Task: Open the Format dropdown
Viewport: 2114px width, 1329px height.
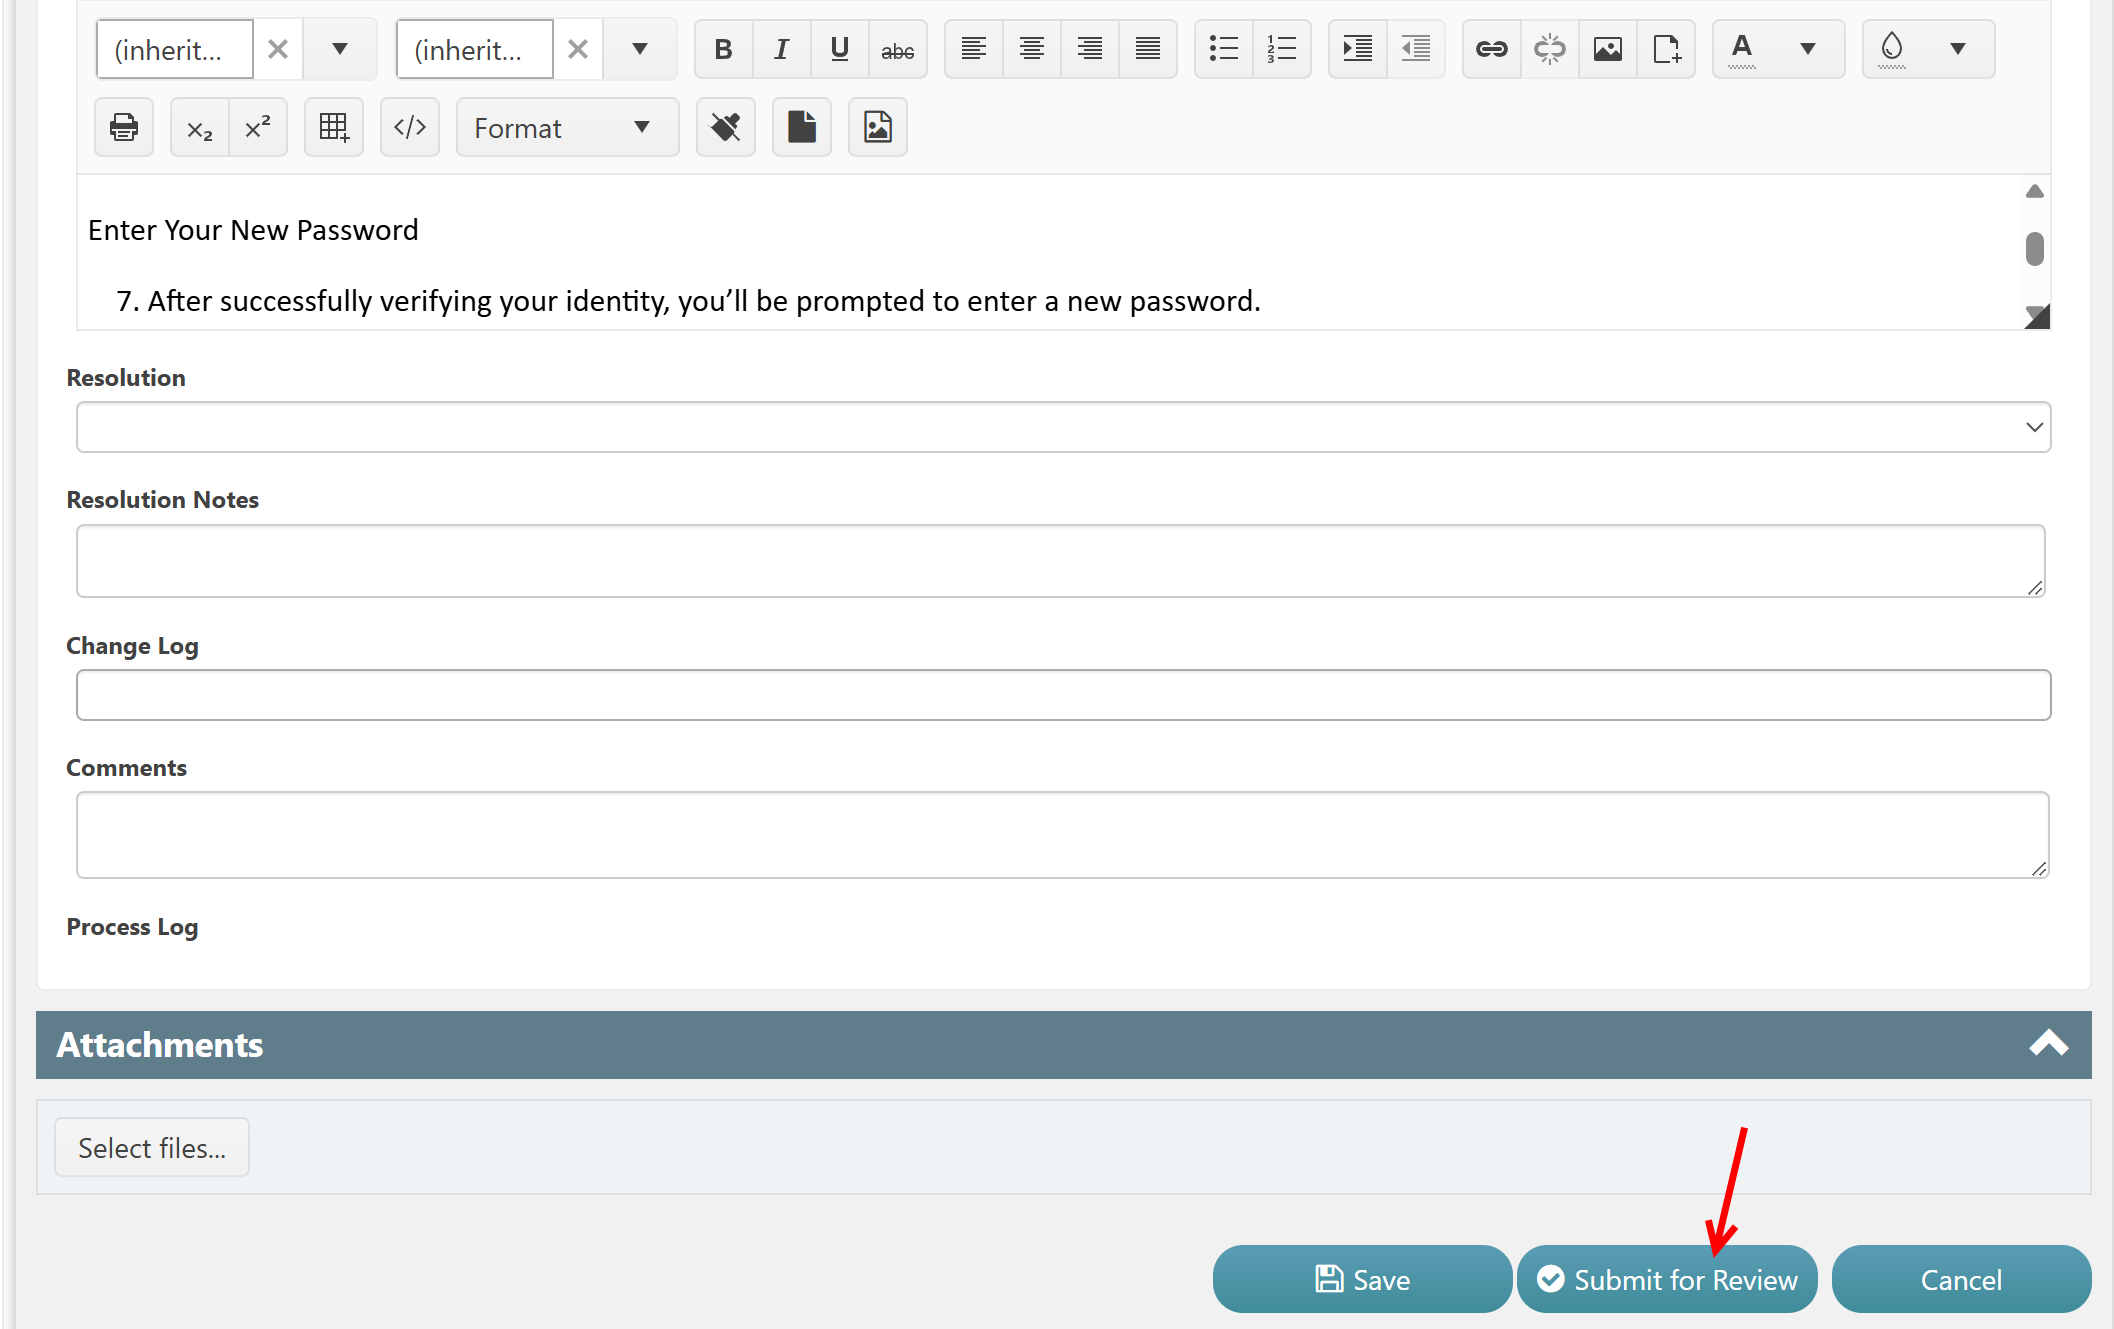Action: [x=566, y=128]
